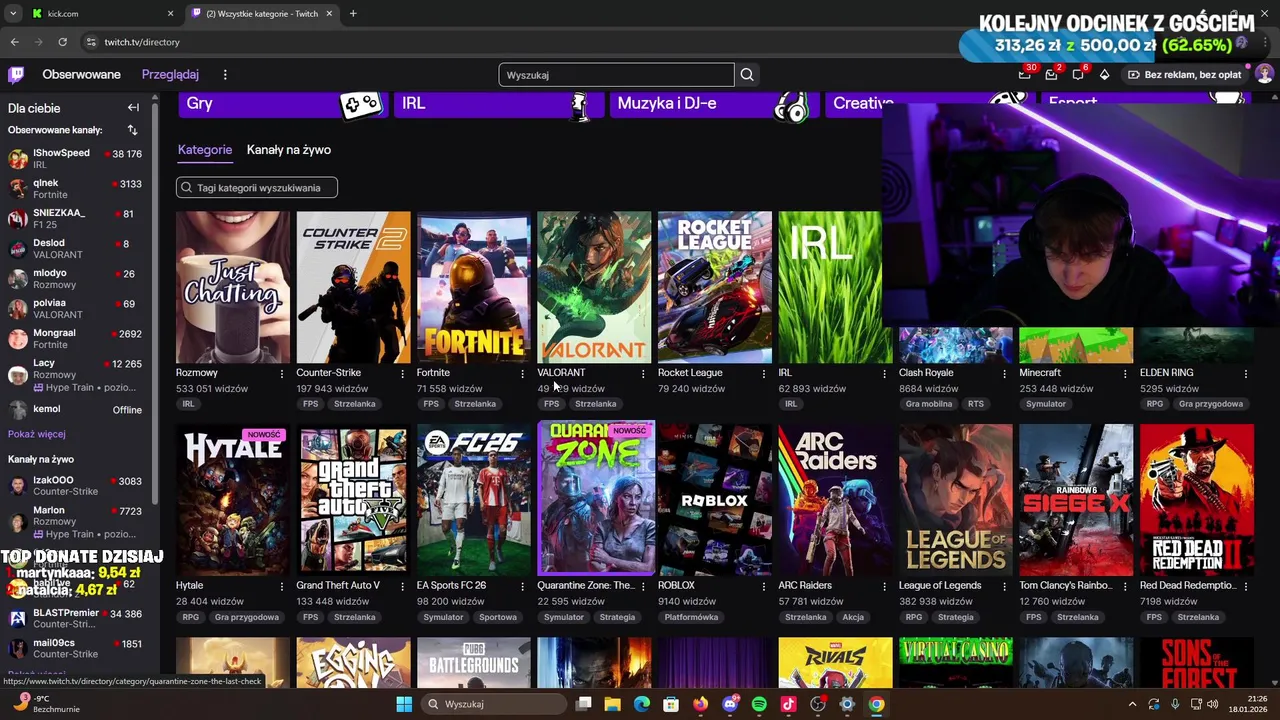Collapse the Dla ciebie sidebar
Screen dimensions: 1280x720
pyautogui.click(x=133, y=107)
